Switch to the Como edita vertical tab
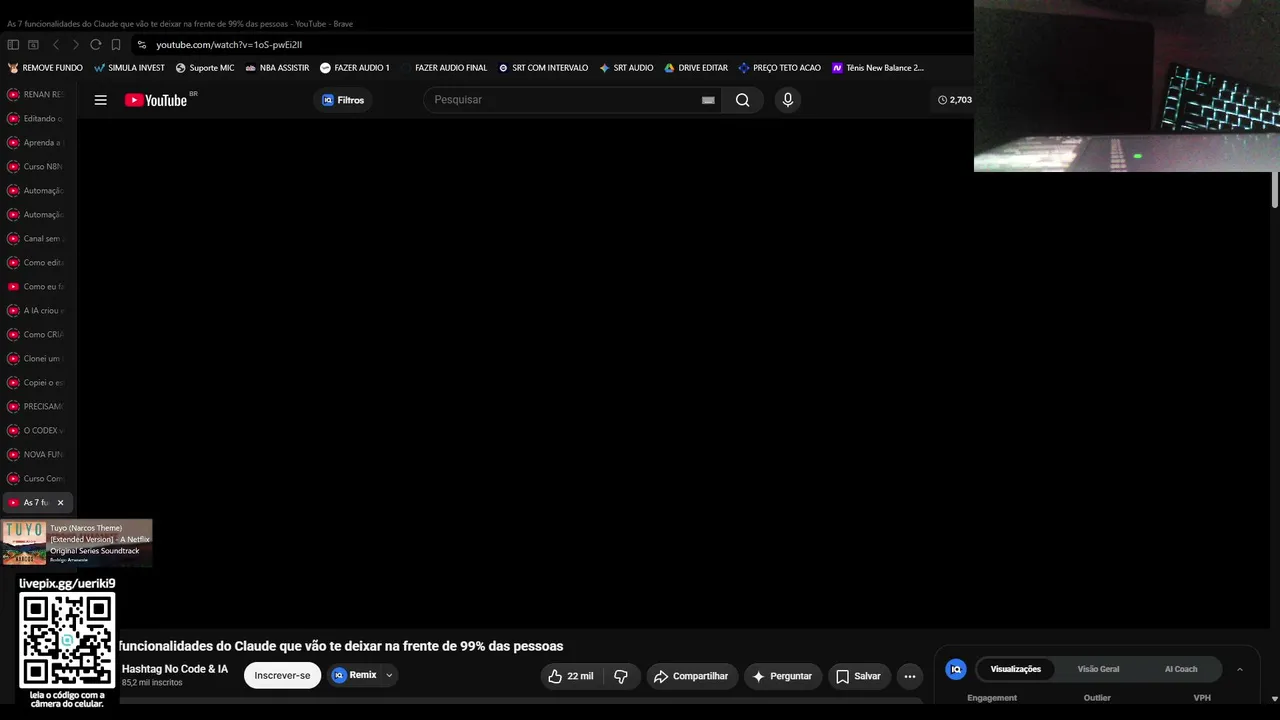Viewport: 1280px width, 720px height. [38, 262]
